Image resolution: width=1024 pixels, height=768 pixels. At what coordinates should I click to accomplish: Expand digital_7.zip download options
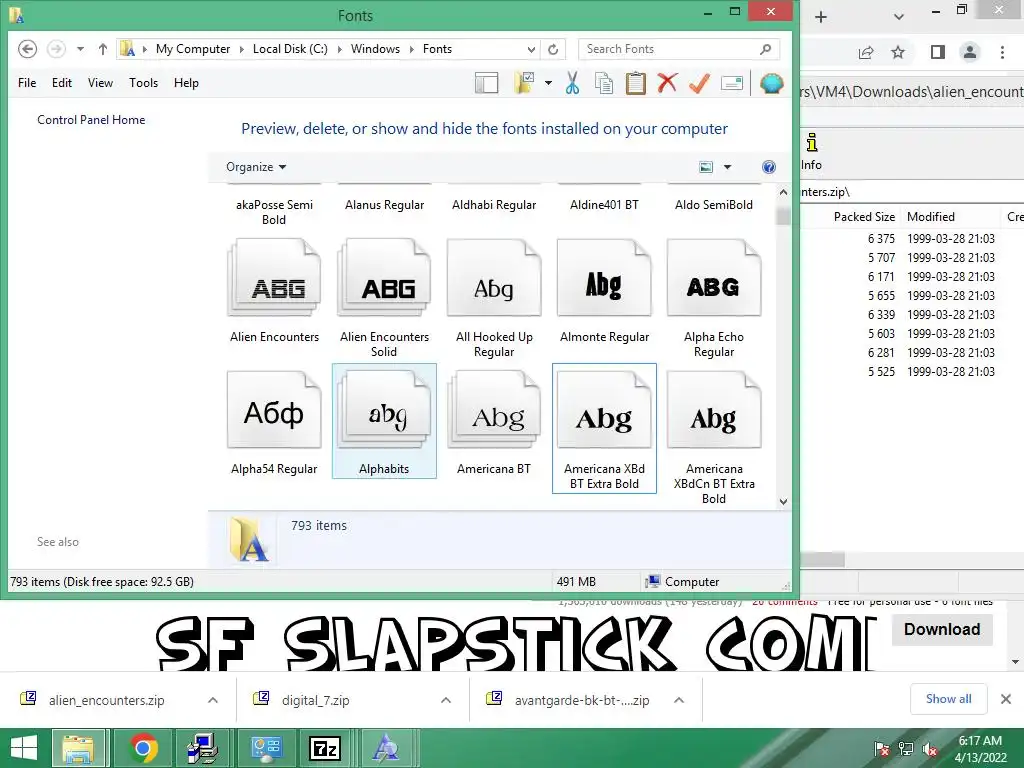(x=446, y=700)
